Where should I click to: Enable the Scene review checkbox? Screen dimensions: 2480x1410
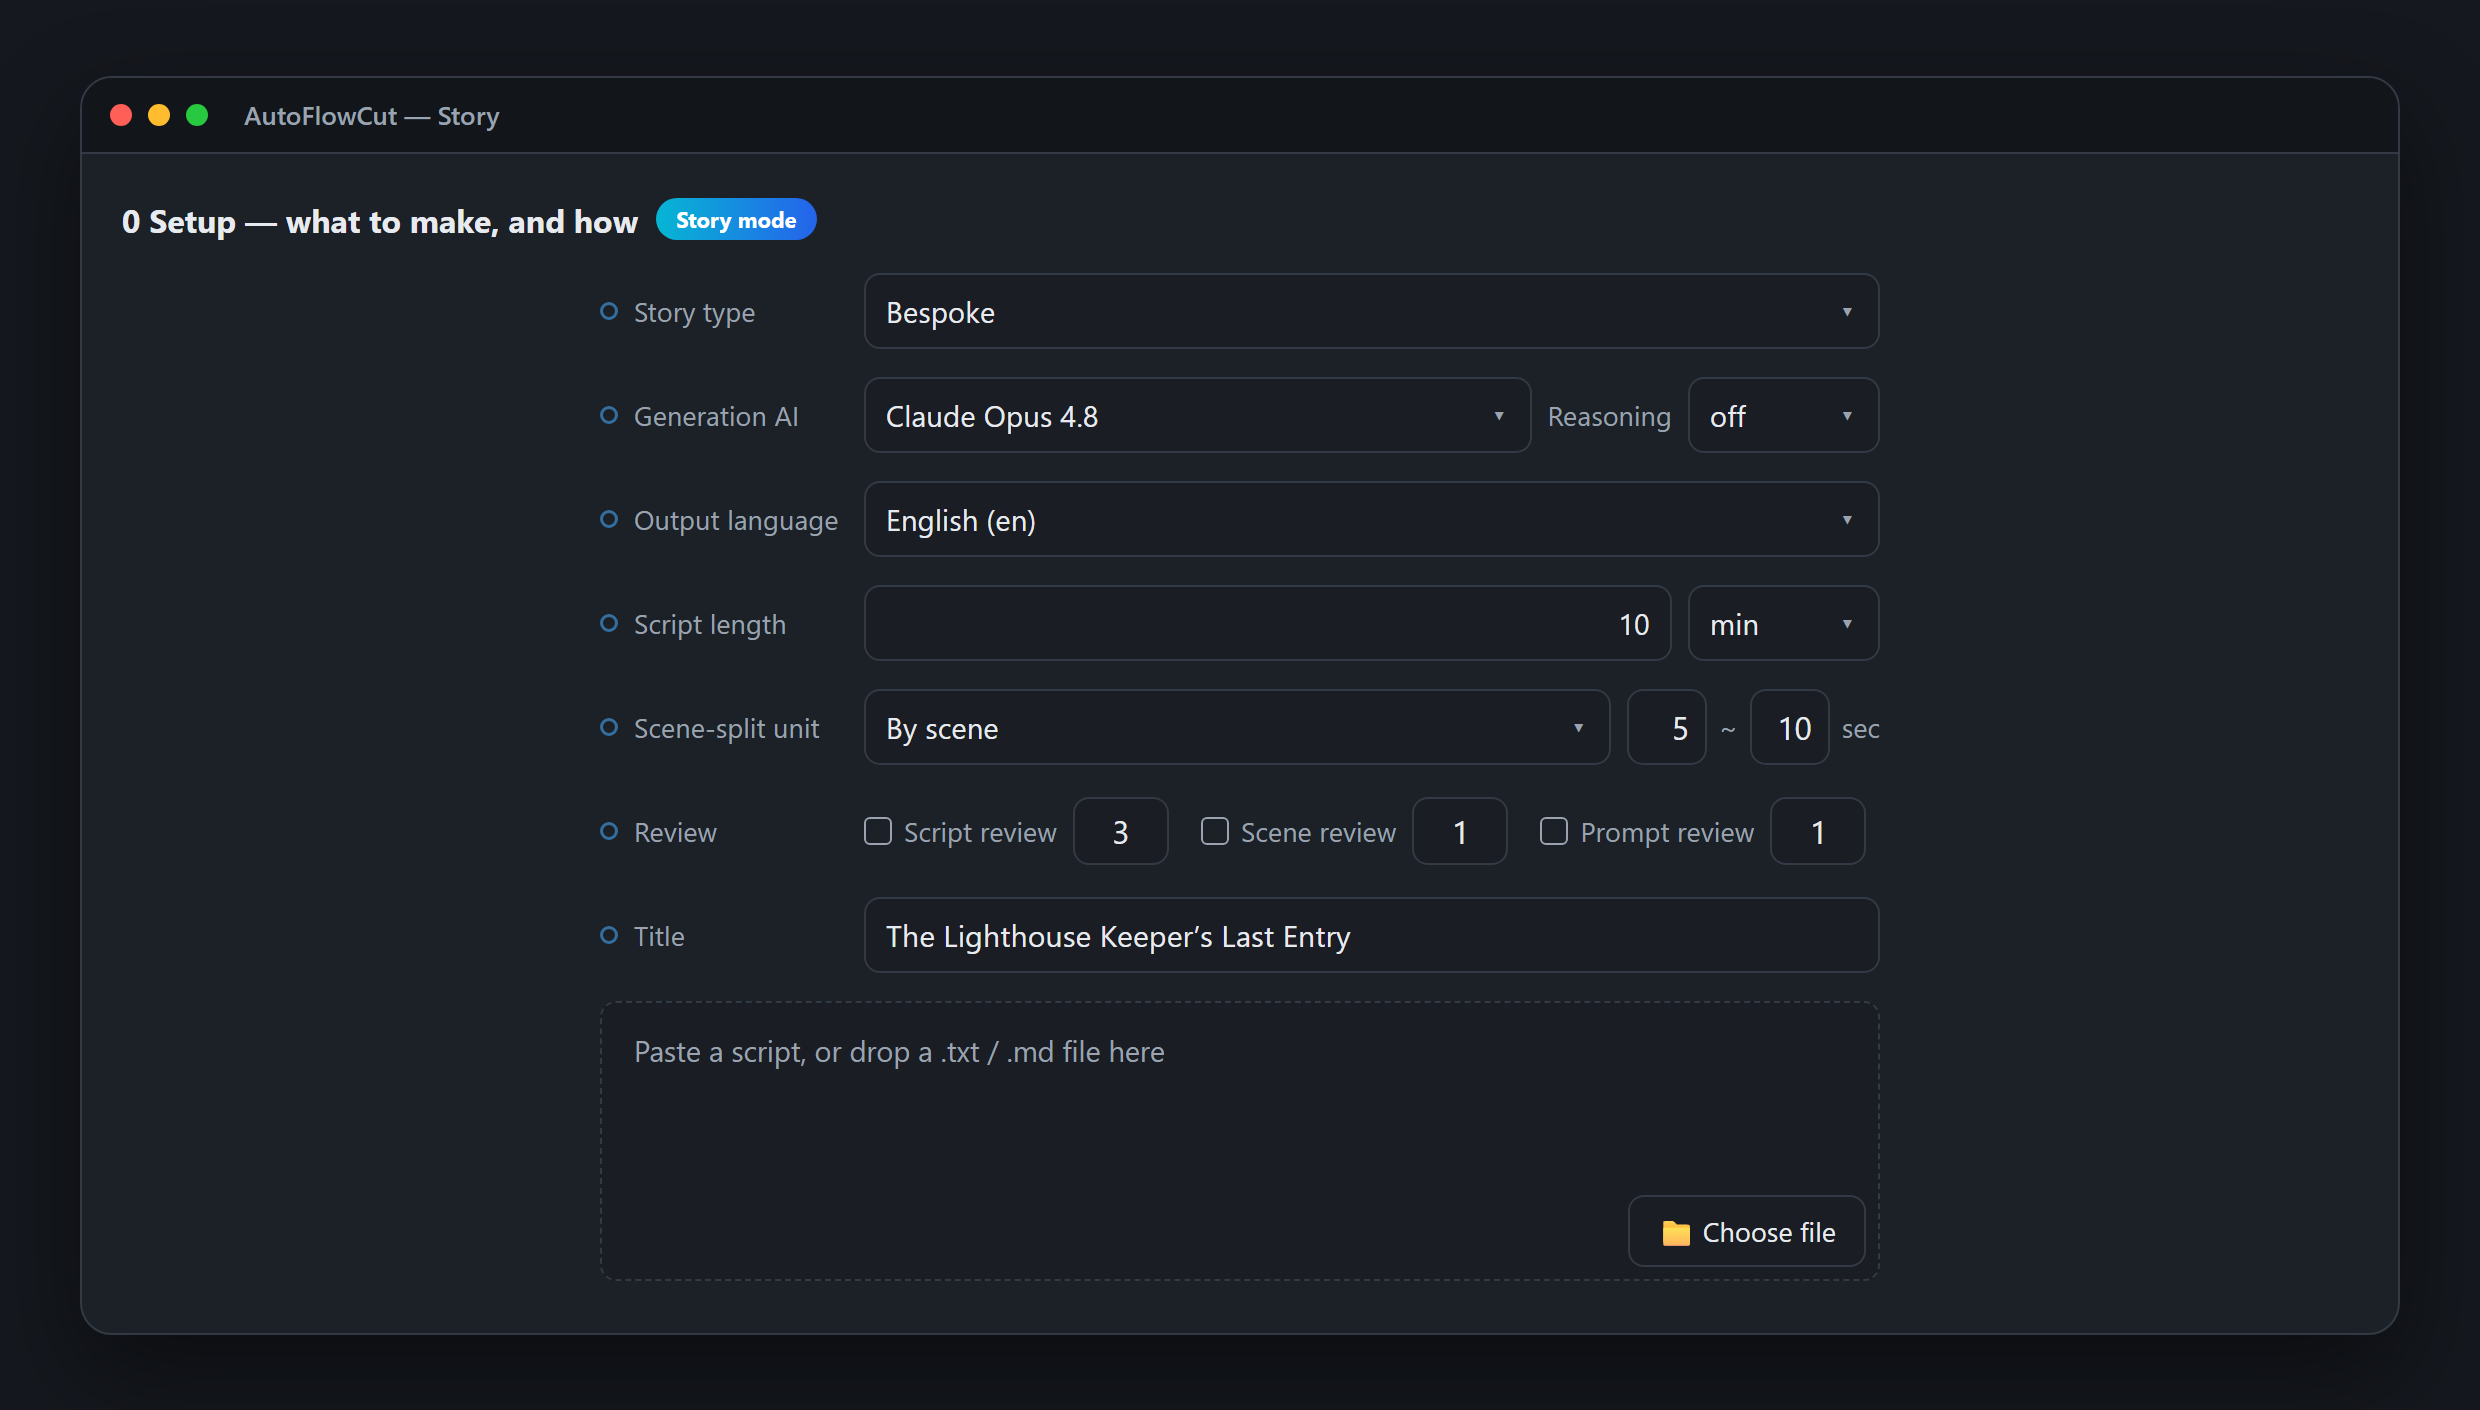(x=1215, y=832)
